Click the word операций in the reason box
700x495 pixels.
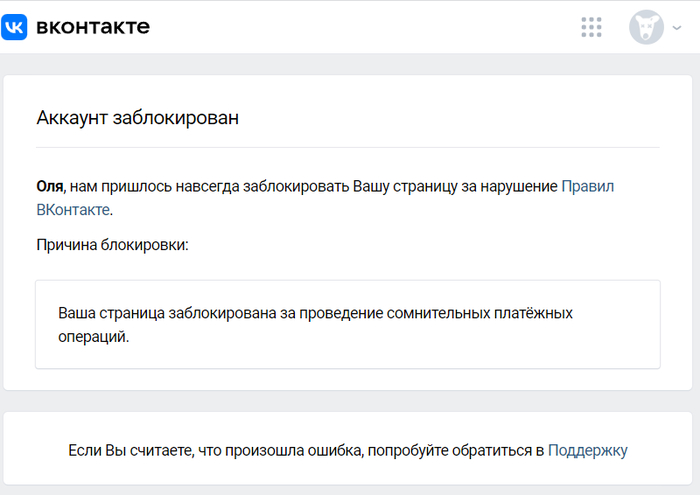pos(92,337)
